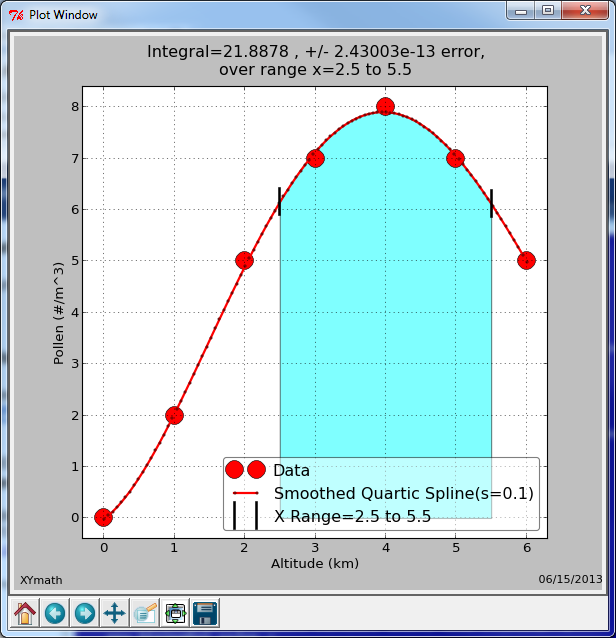Activate the Pan axes tool
This screenshot has height=638, width=616.
click(x=115, y=612)
